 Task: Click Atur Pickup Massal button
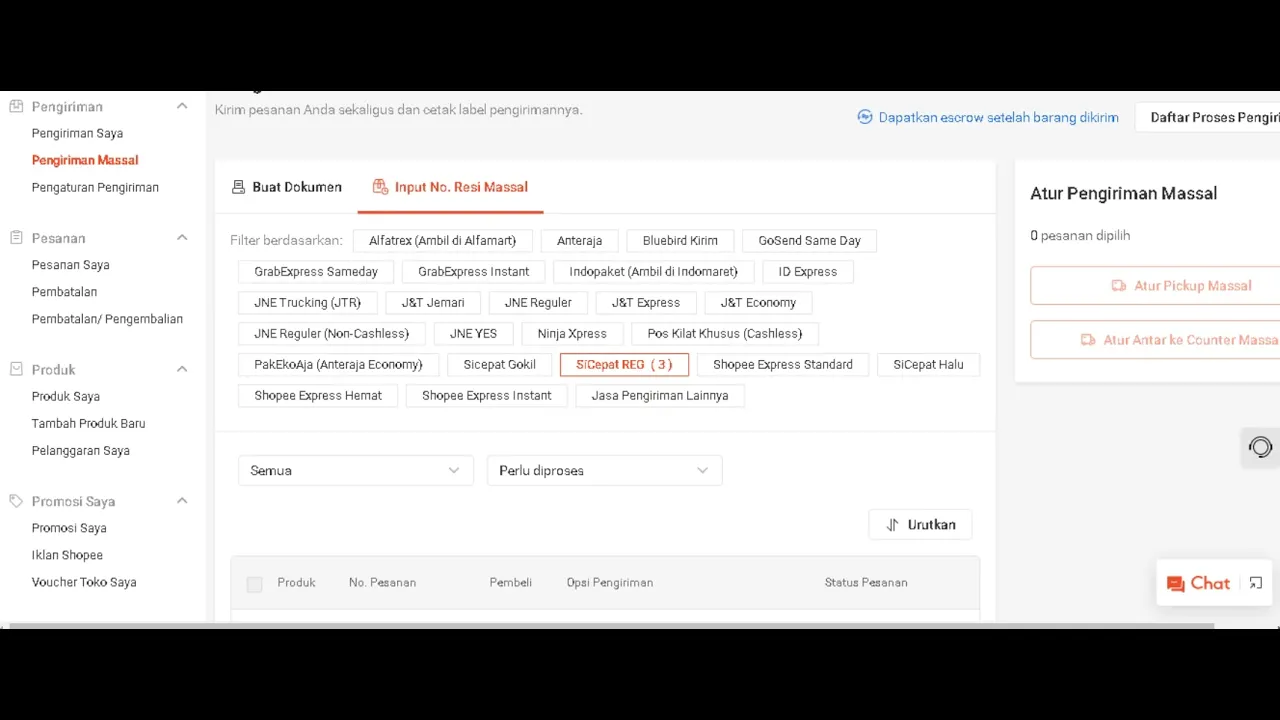click(x=1155, y=286)
